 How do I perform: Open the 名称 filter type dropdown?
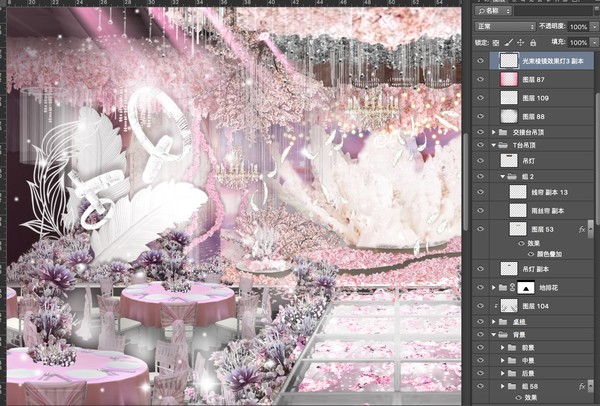point(494,11)
